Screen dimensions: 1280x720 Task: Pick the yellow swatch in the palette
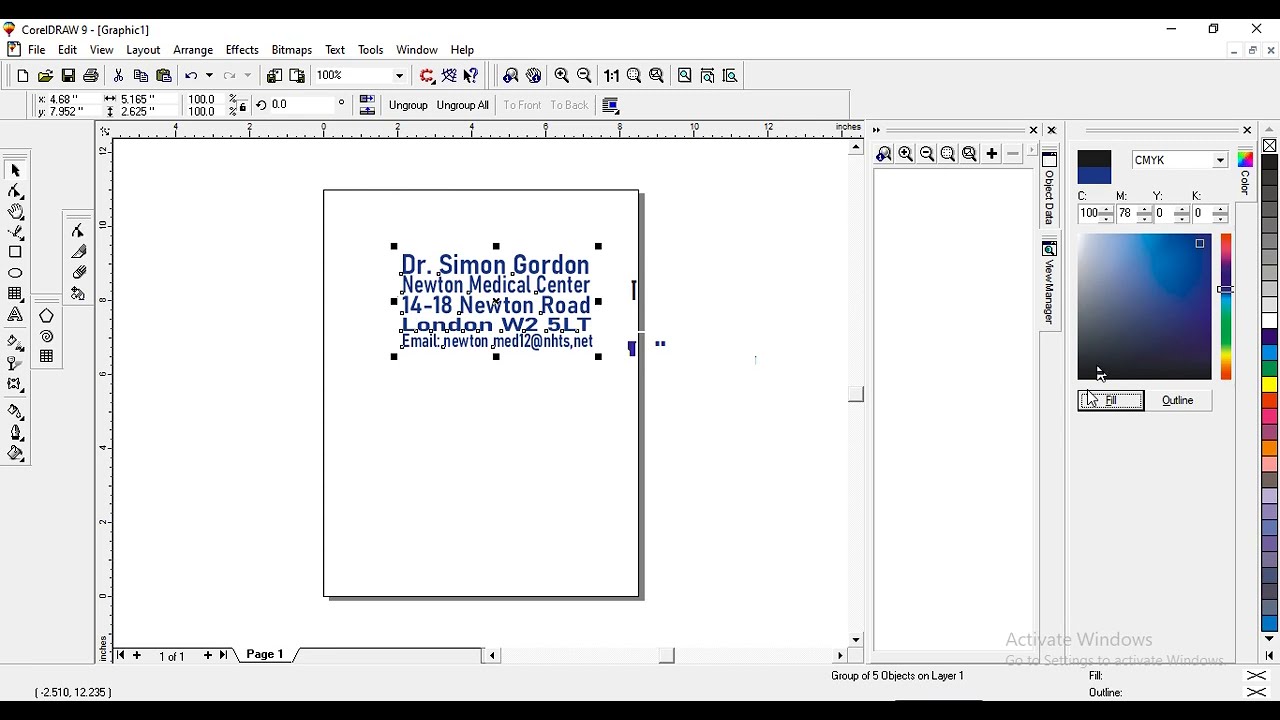[x=1270, y=385]
